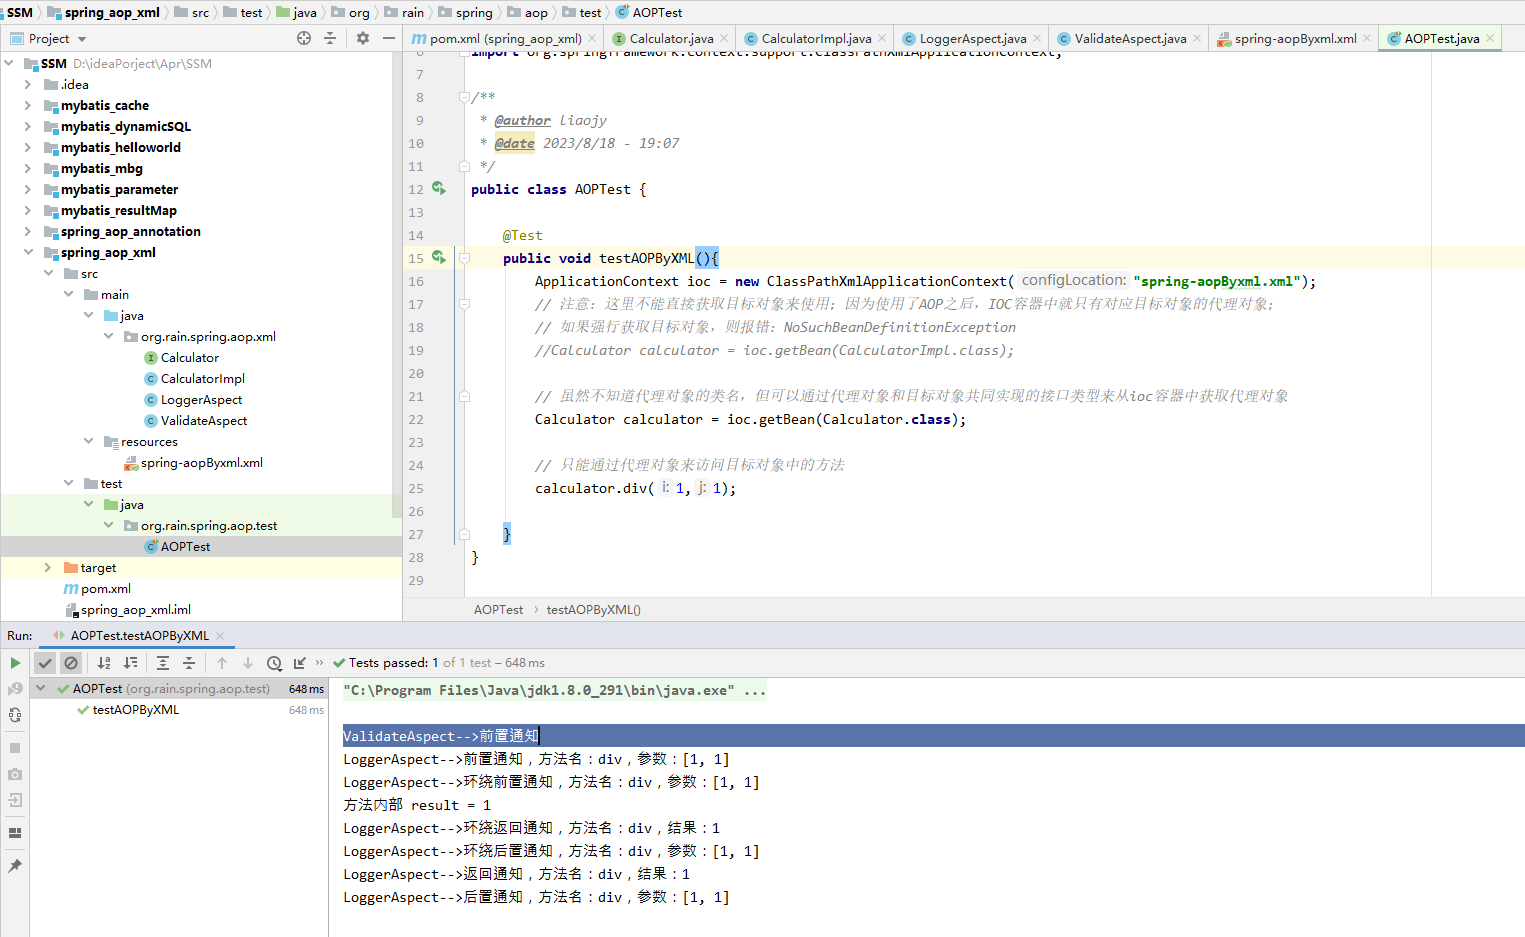Collapse the spring_aop_xml module

(x=28, y=252)
